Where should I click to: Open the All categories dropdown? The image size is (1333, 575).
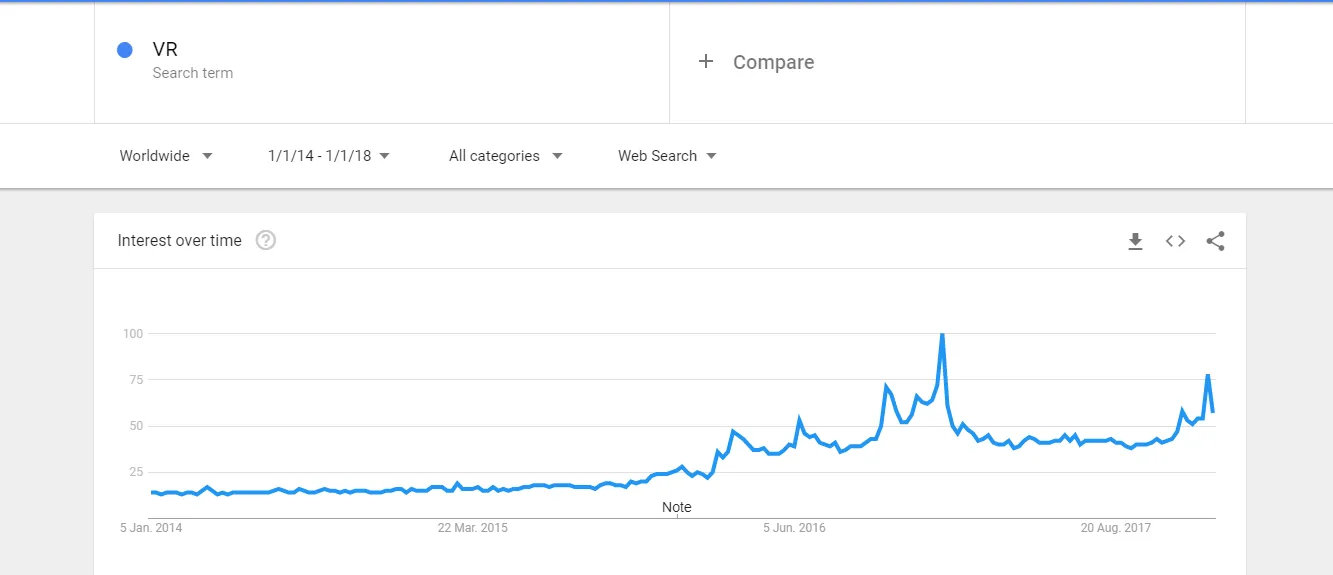pos(505,156)
